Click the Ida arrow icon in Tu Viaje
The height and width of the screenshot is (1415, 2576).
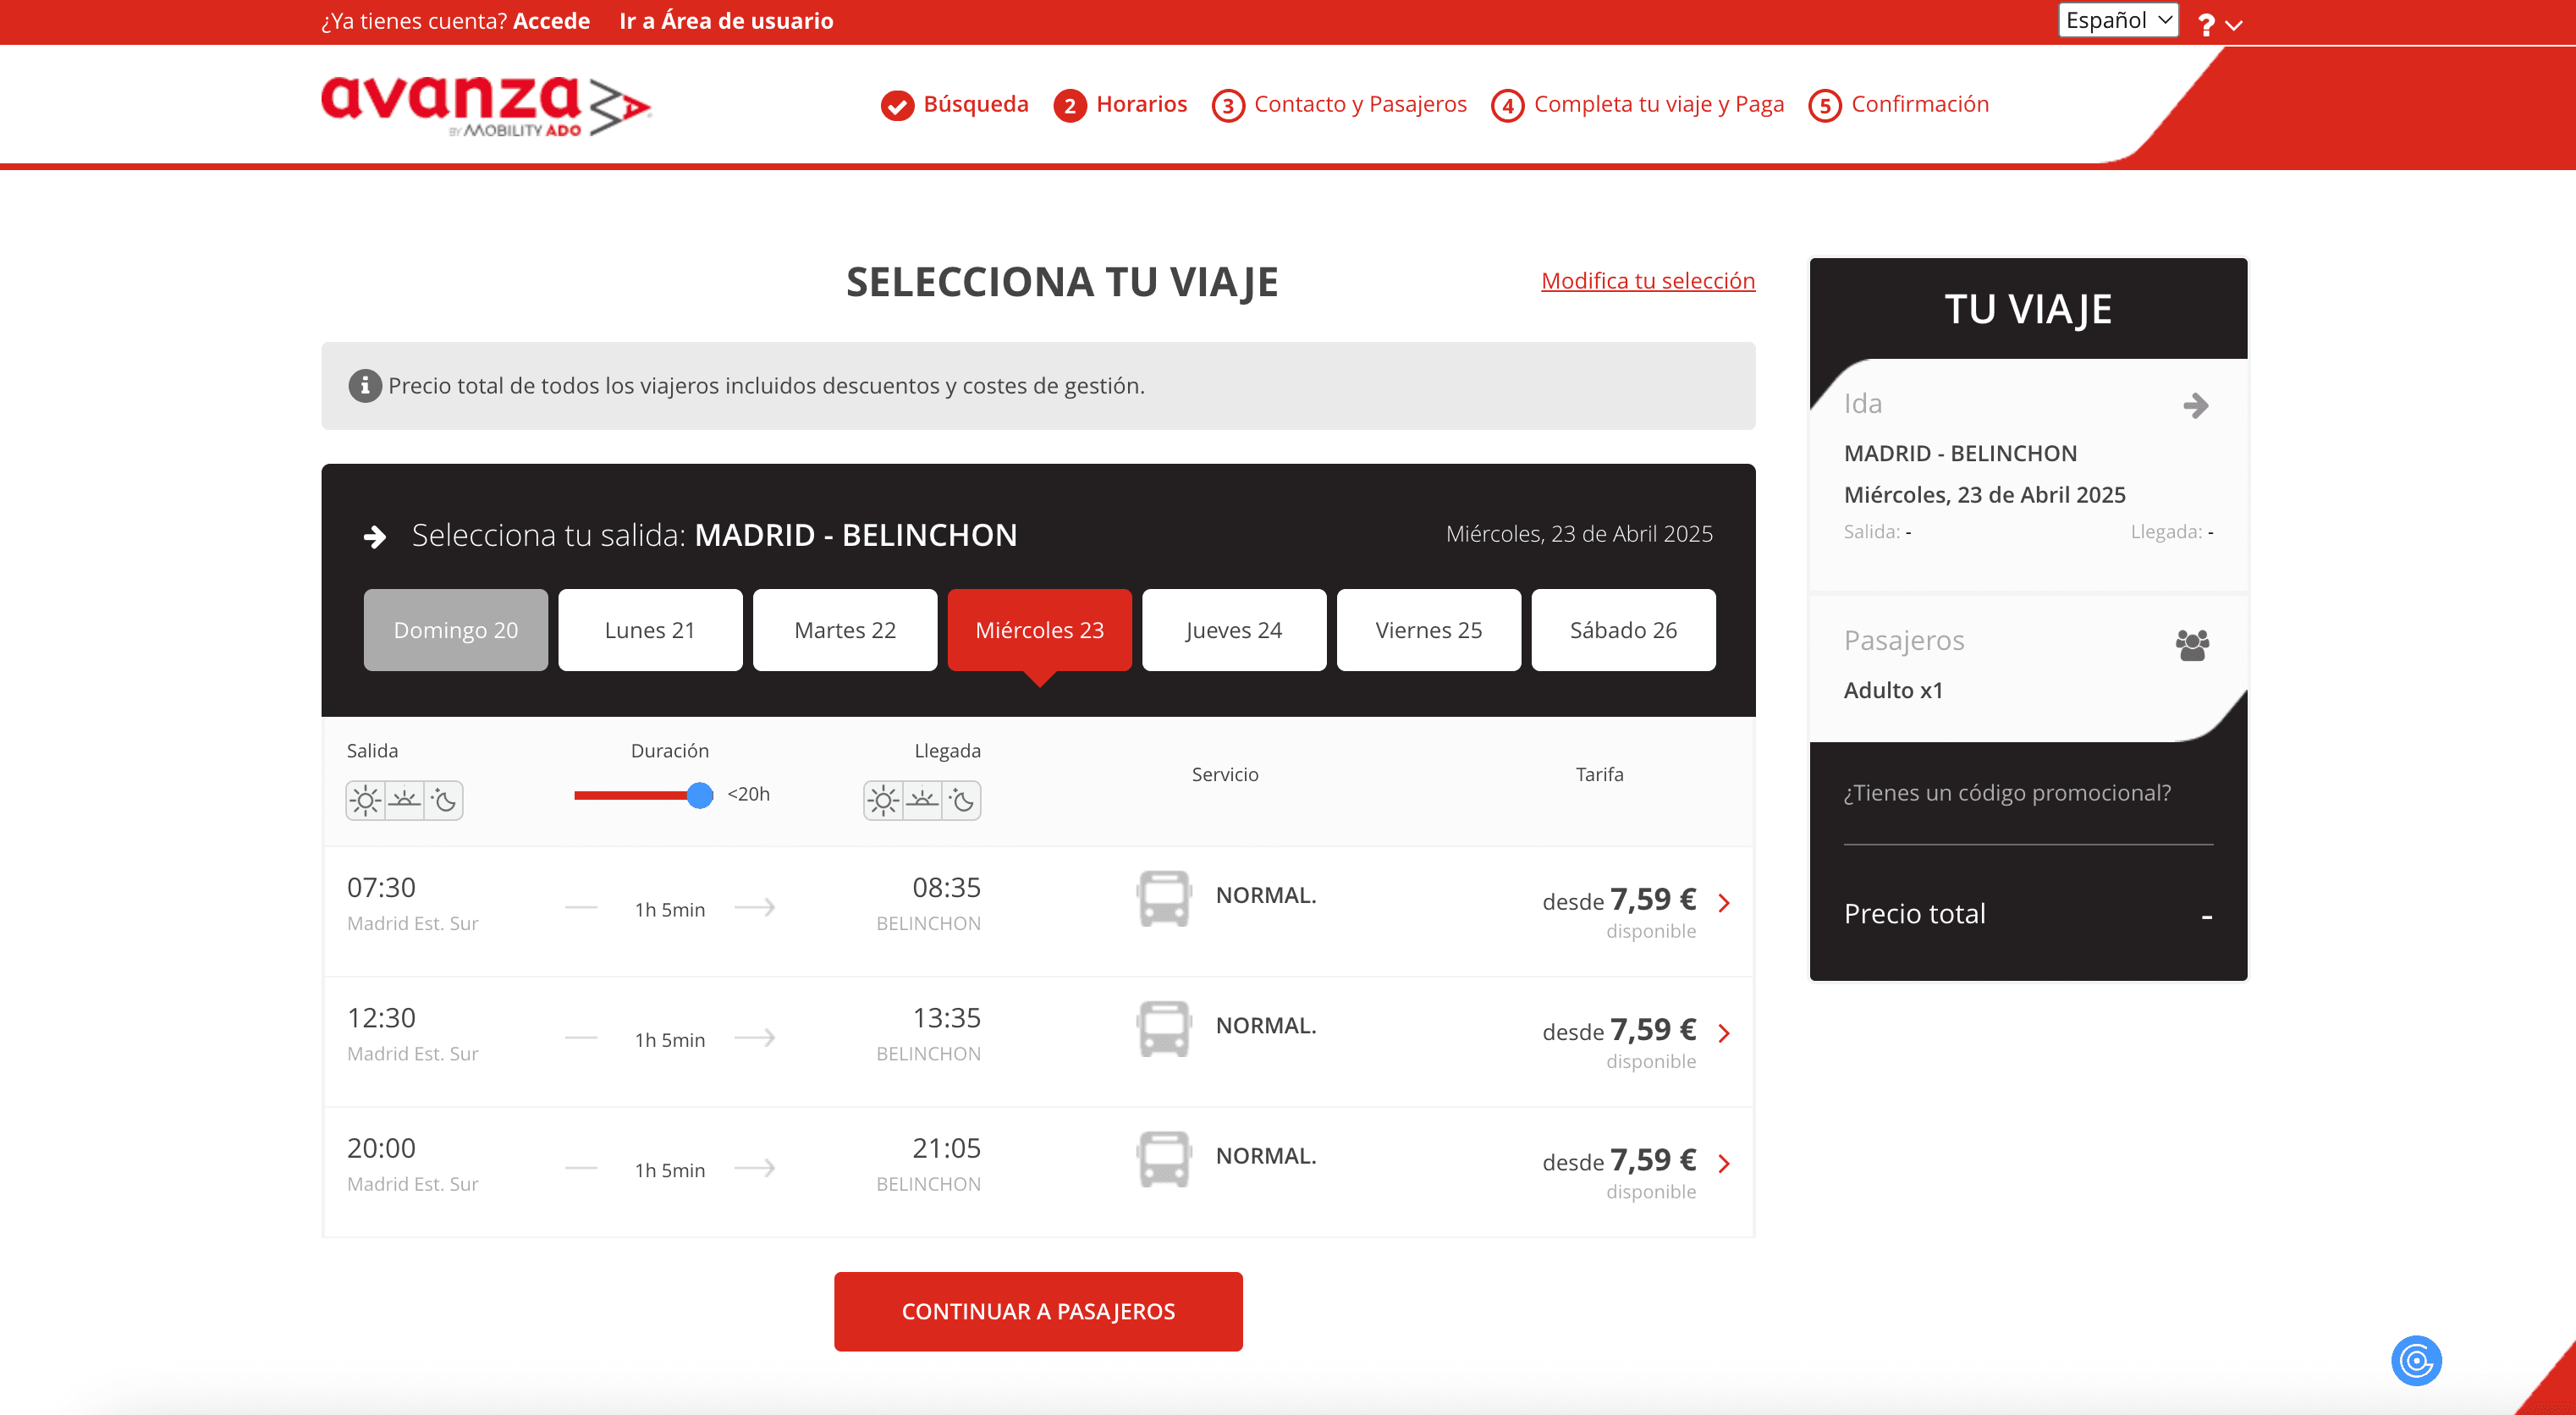pos(2195,405)
